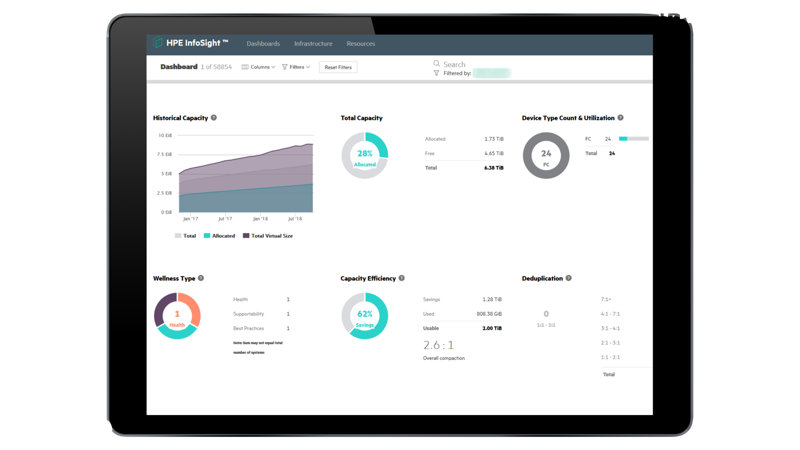Open Wellness Type help icon

click(x=201, y=278)
